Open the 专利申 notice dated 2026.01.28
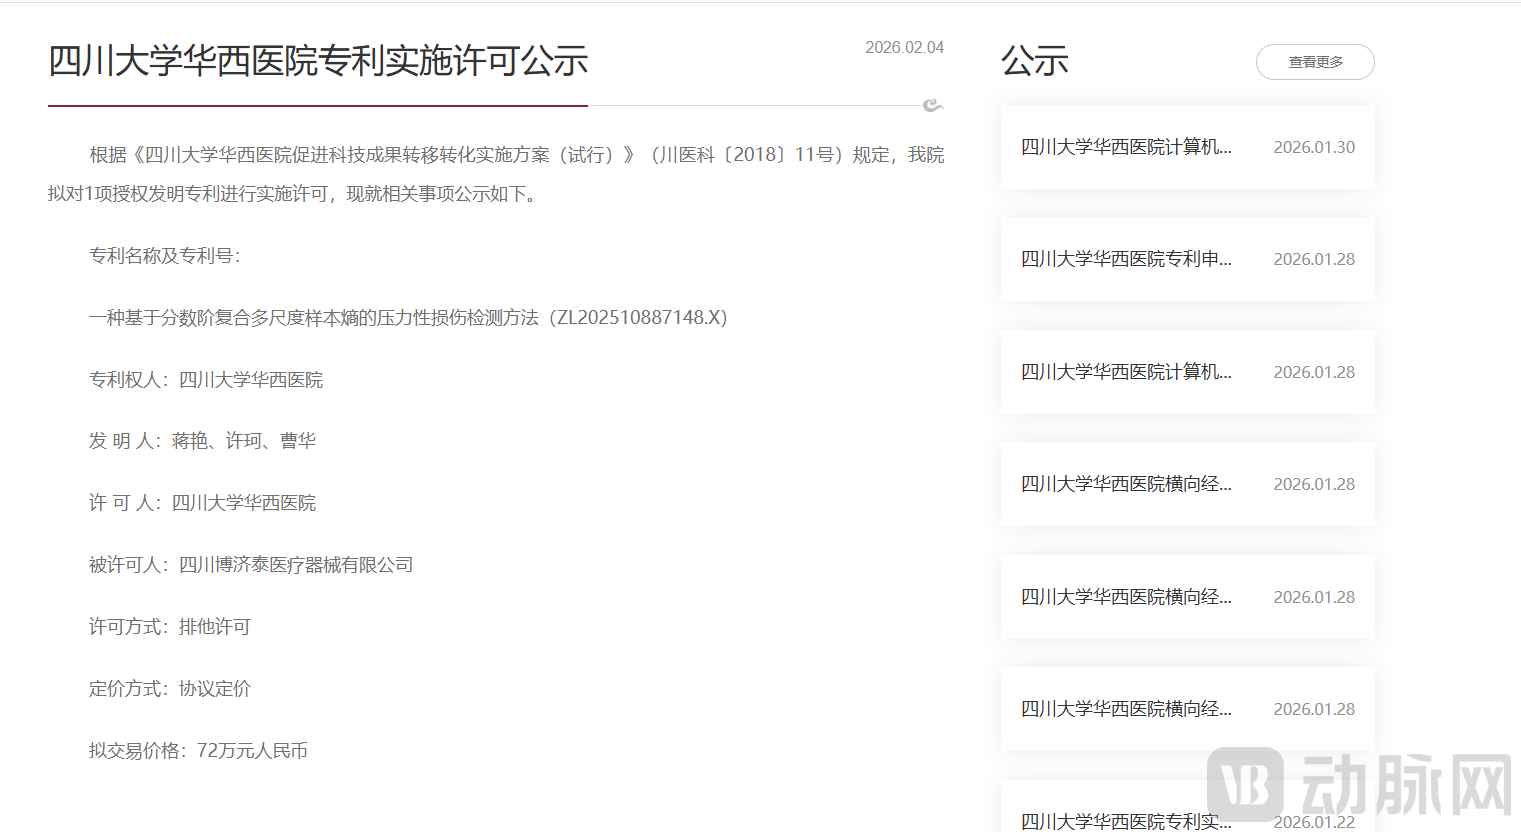Screen dimensions: 1521x832 coord(1126,259)
